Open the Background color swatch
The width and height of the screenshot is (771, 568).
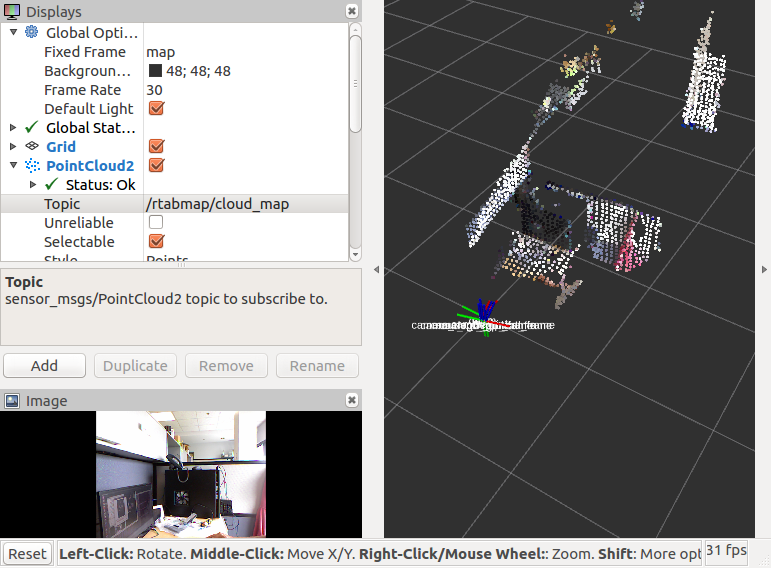(155, 71)
